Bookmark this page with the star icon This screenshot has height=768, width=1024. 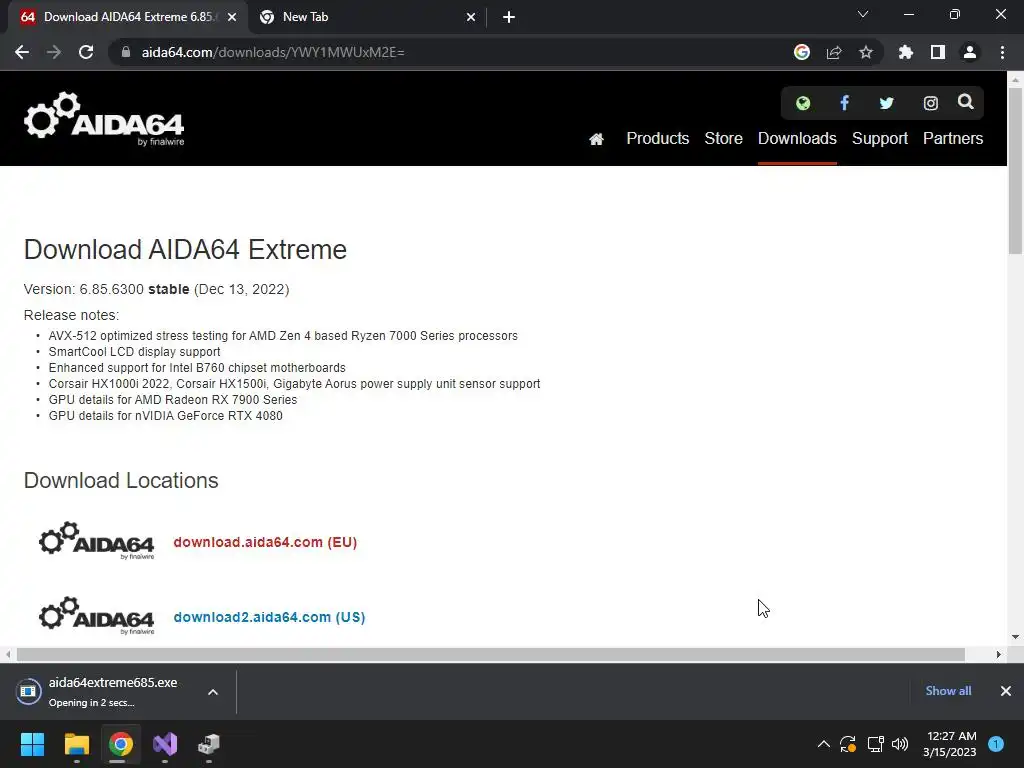point(866,52)
